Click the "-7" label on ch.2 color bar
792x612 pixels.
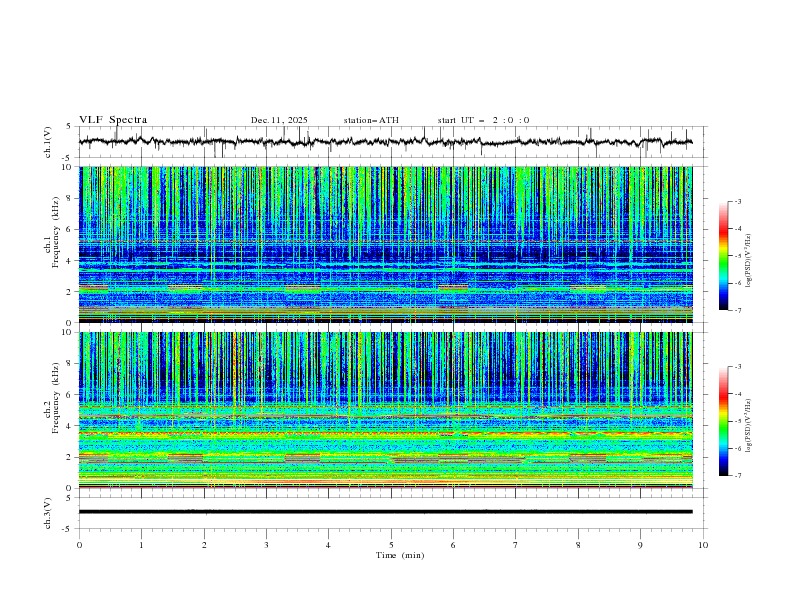click(737, 475)
